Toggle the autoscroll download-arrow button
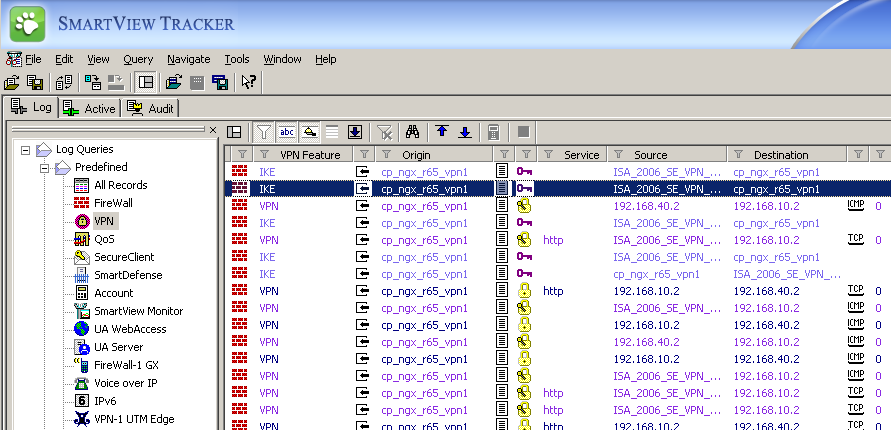Screen dimensions: 891x430 (355, 132)
